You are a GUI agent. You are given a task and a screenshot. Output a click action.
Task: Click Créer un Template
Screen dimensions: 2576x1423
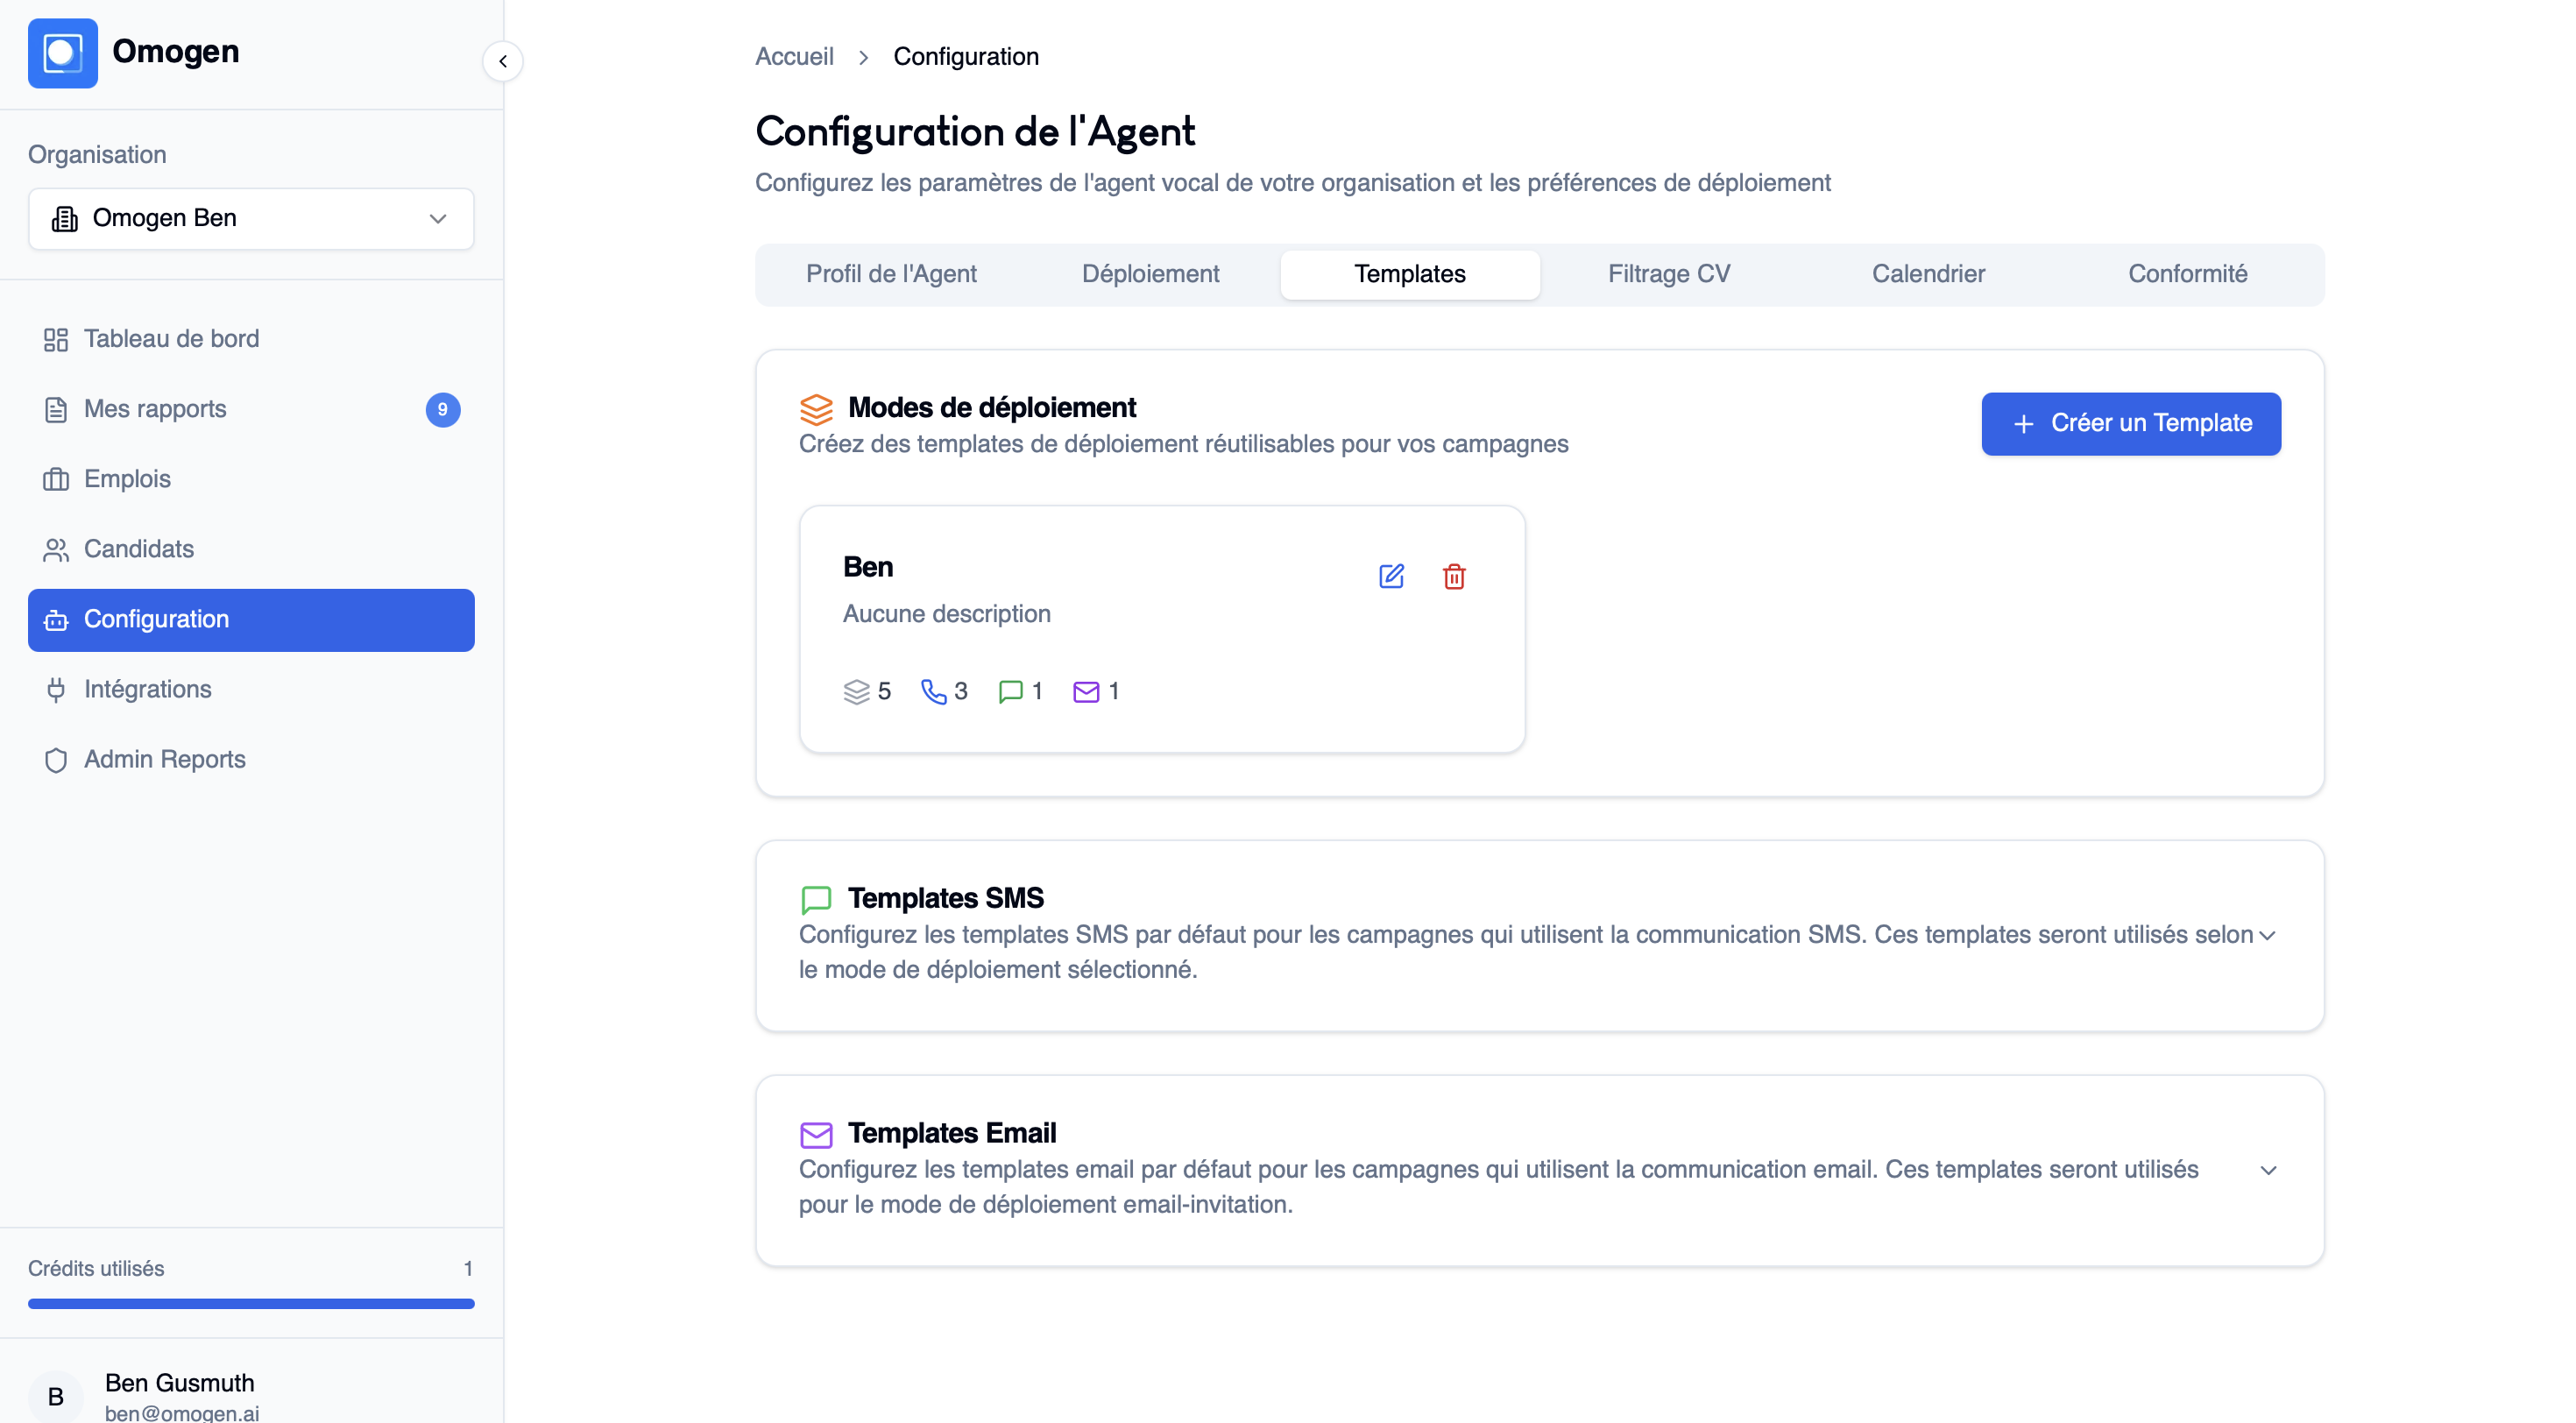click(x=2130, y=423)
